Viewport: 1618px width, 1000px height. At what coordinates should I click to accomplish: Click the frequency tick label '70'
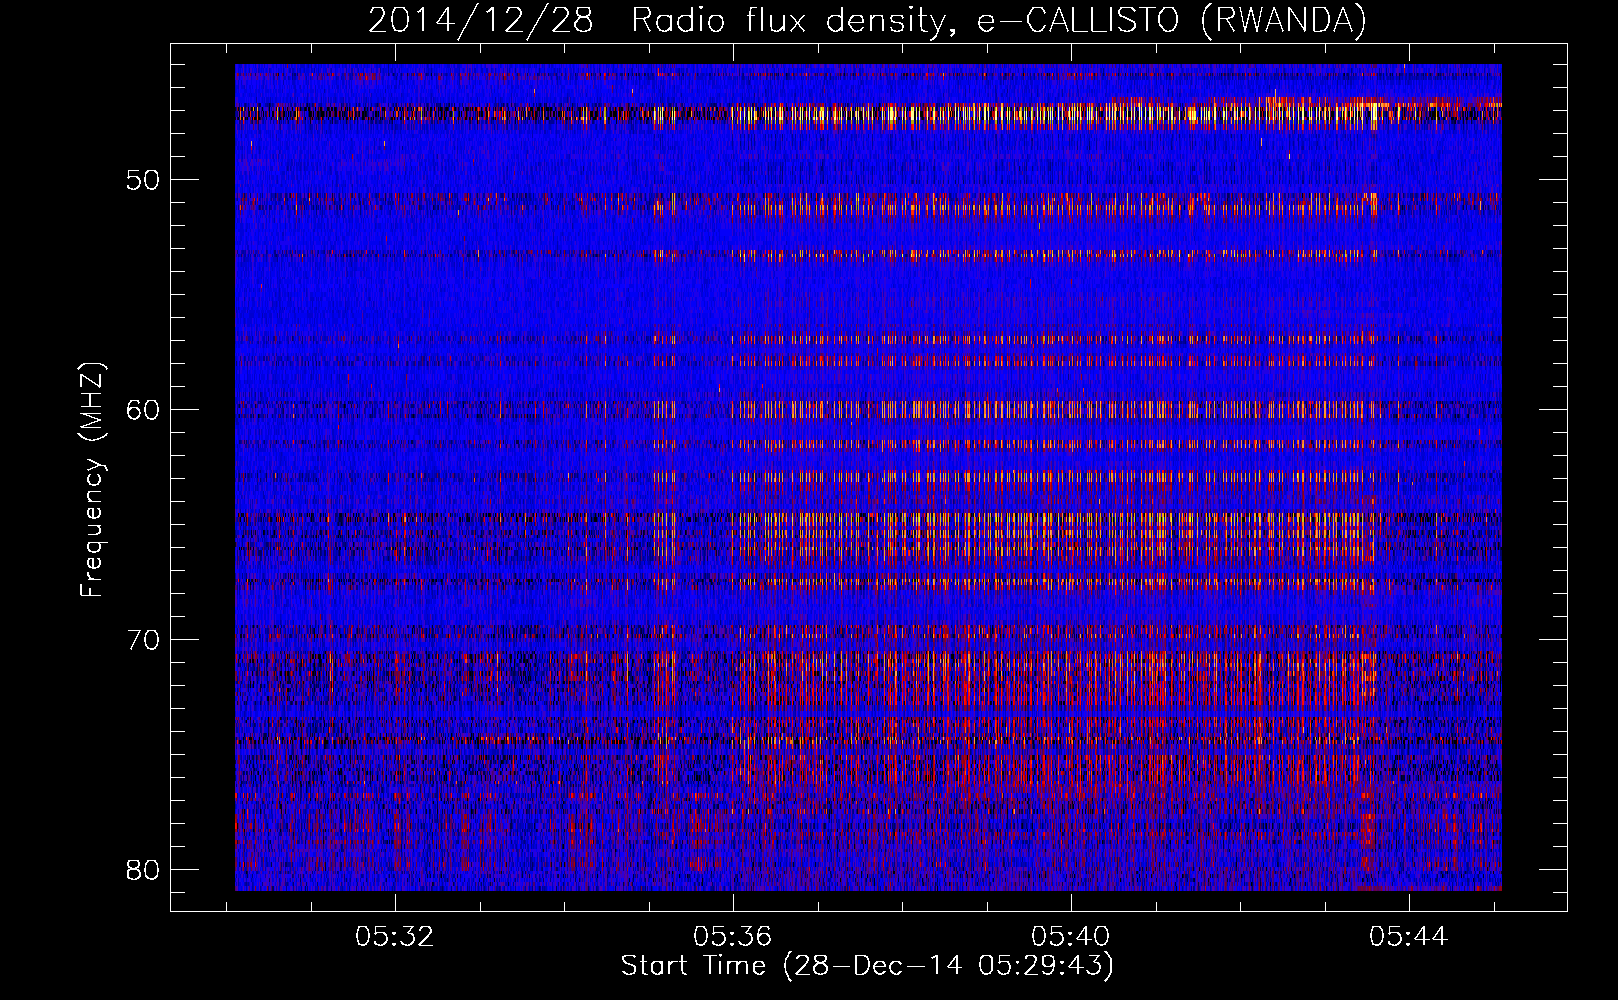coord(144,639)
